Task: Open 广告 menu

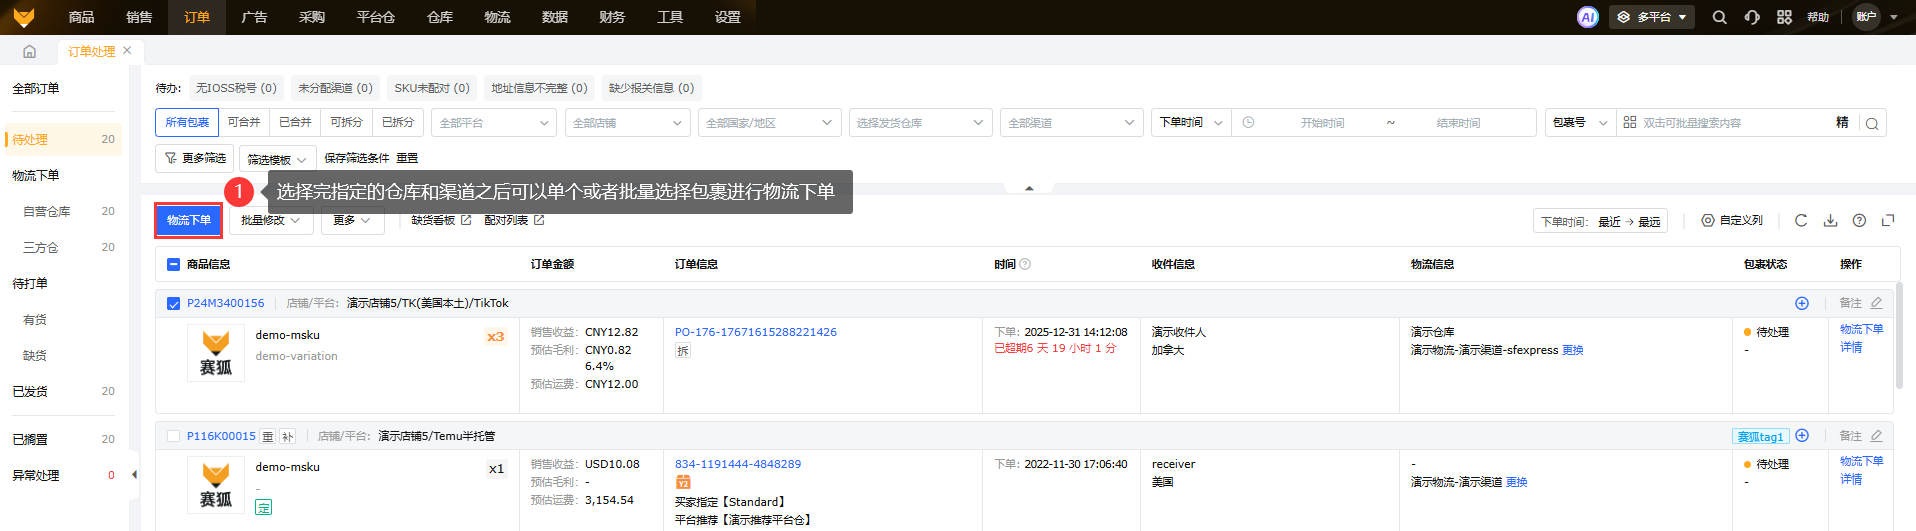Action: (254, 17)
